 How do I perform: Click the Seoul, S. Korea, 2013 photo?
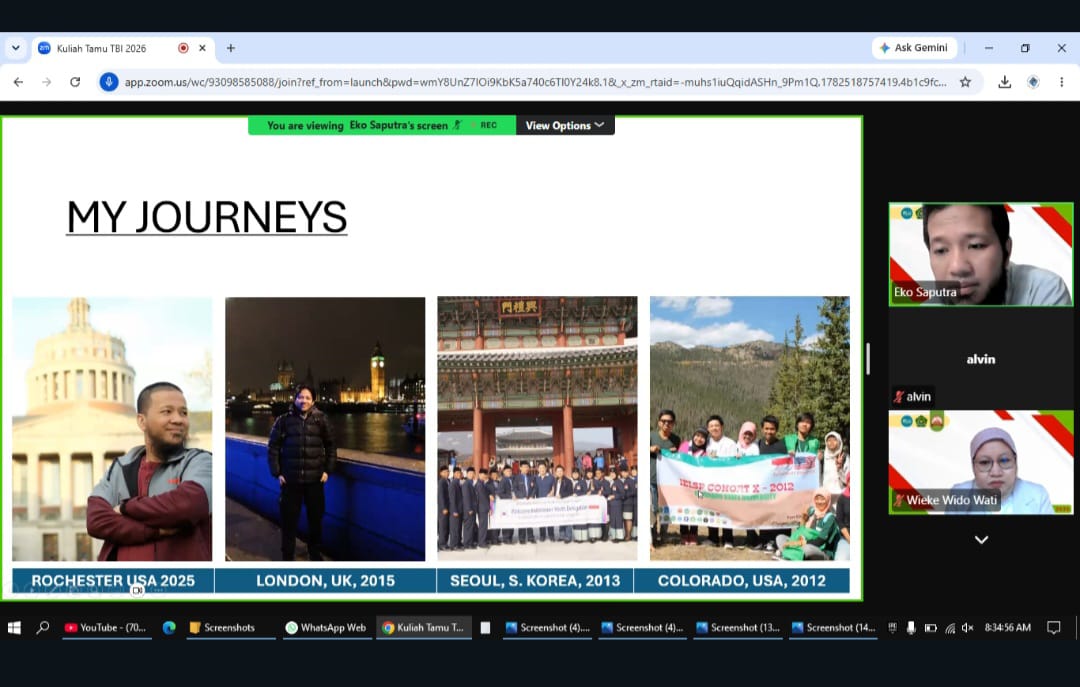[x=537, y=429]
